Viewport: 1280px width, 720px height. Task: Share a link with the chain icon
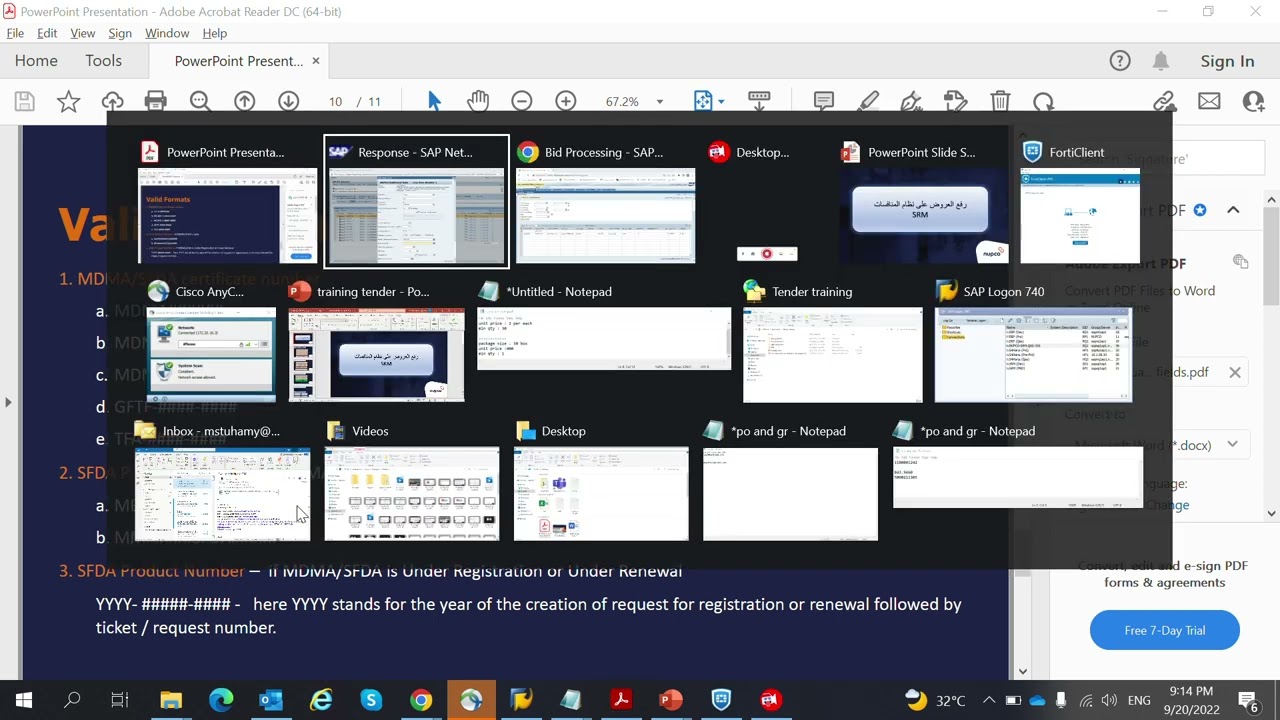pyautogui.click(x=1164, y=101)
